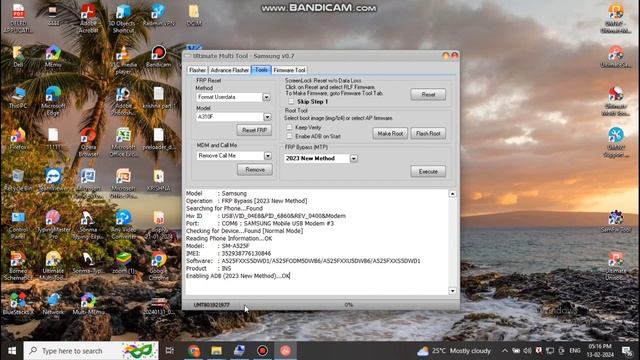The width and height of the screenshot is (640, 360).
Task: Show hidden system tray icons
Action: point(505,351)
